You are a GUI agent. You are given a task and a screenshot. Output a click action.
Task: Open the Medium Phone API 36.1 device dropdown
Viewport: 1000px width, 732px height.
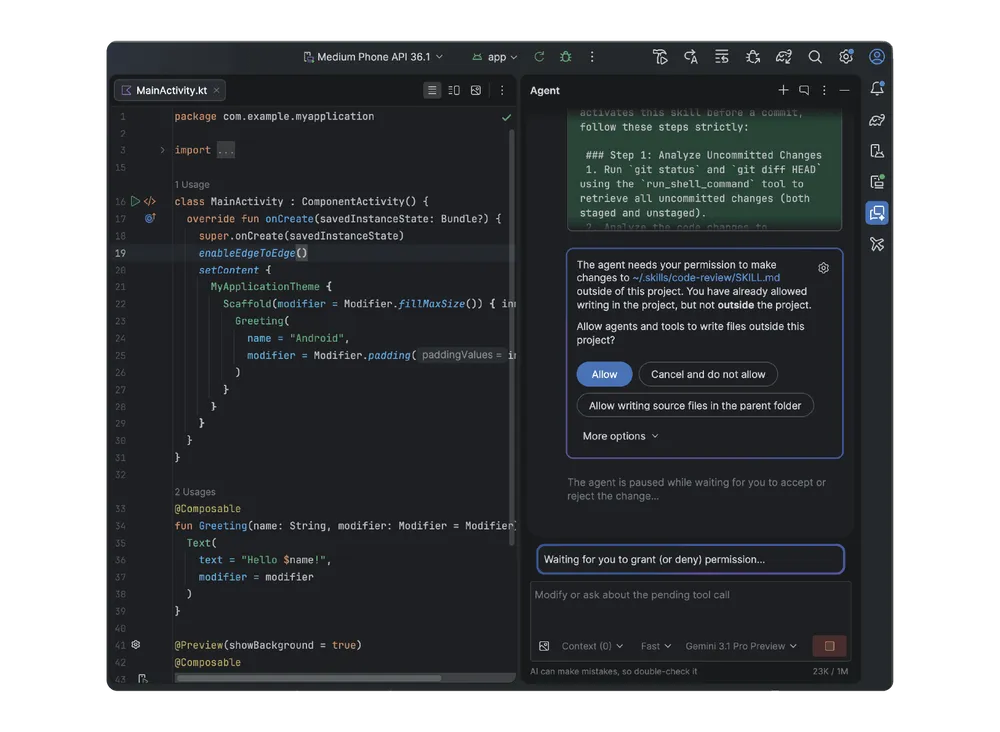click(373, 57)
